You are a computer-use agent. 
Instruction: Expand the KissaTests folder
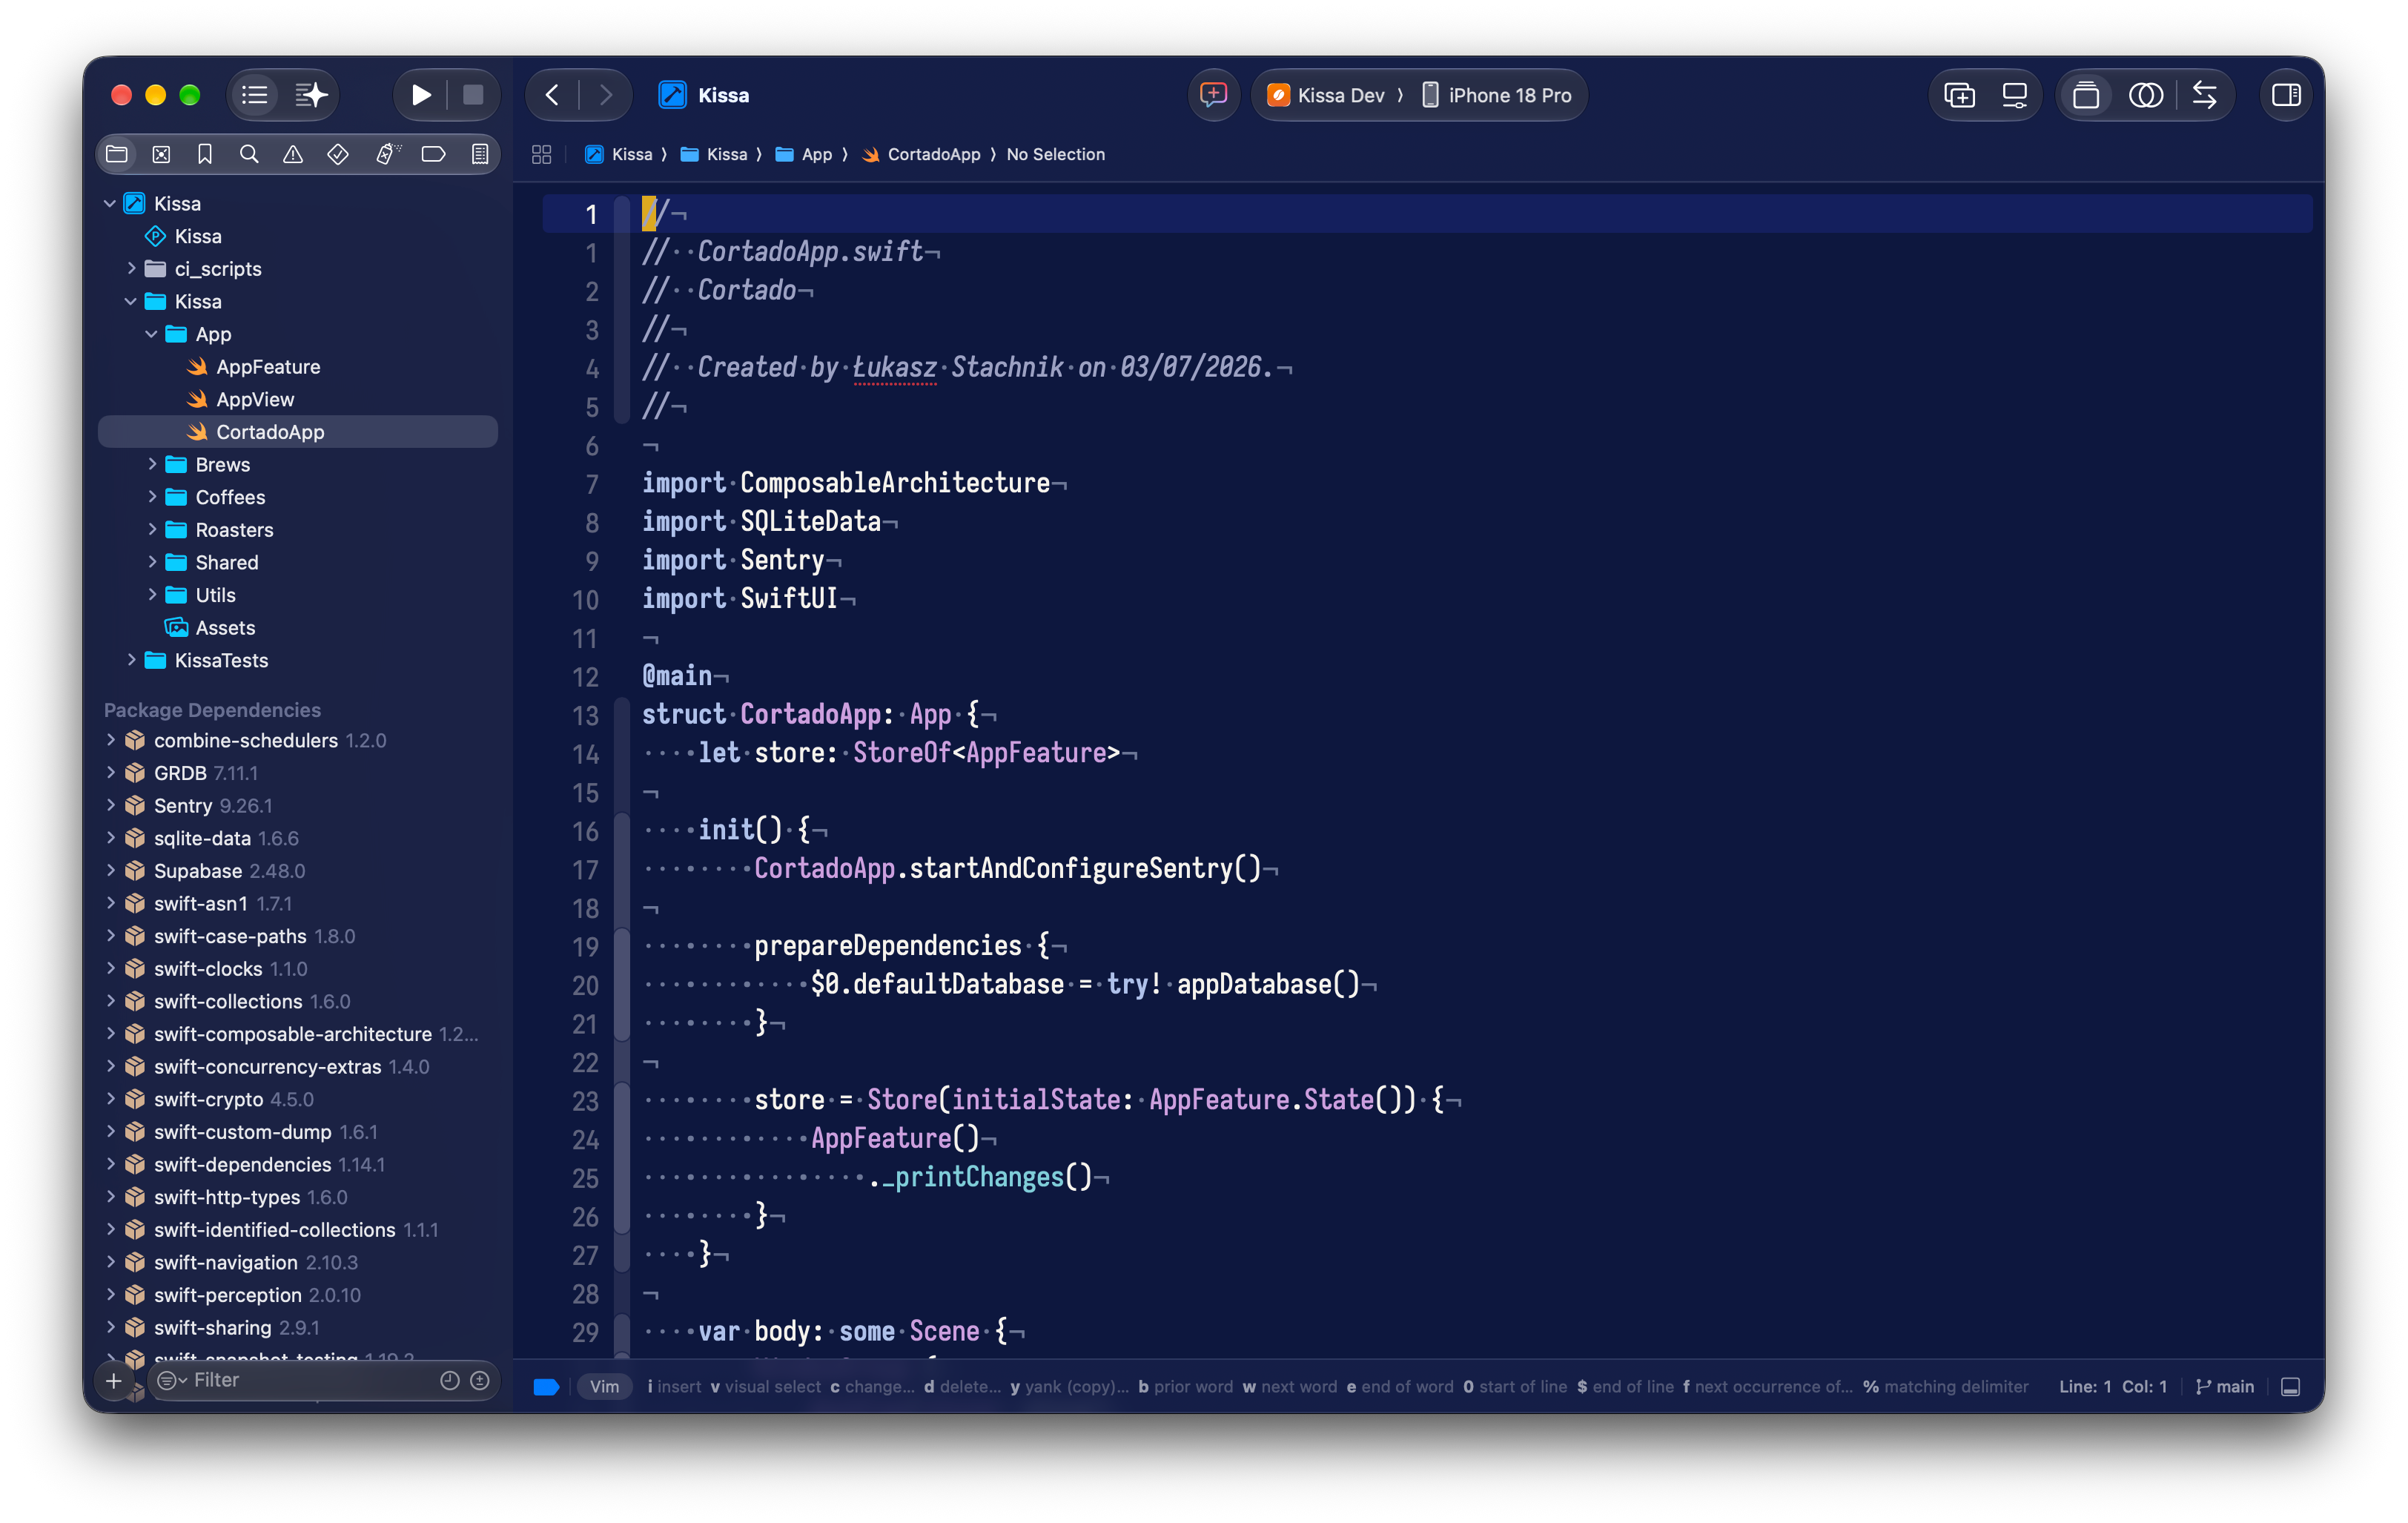(x=131, y=660)
